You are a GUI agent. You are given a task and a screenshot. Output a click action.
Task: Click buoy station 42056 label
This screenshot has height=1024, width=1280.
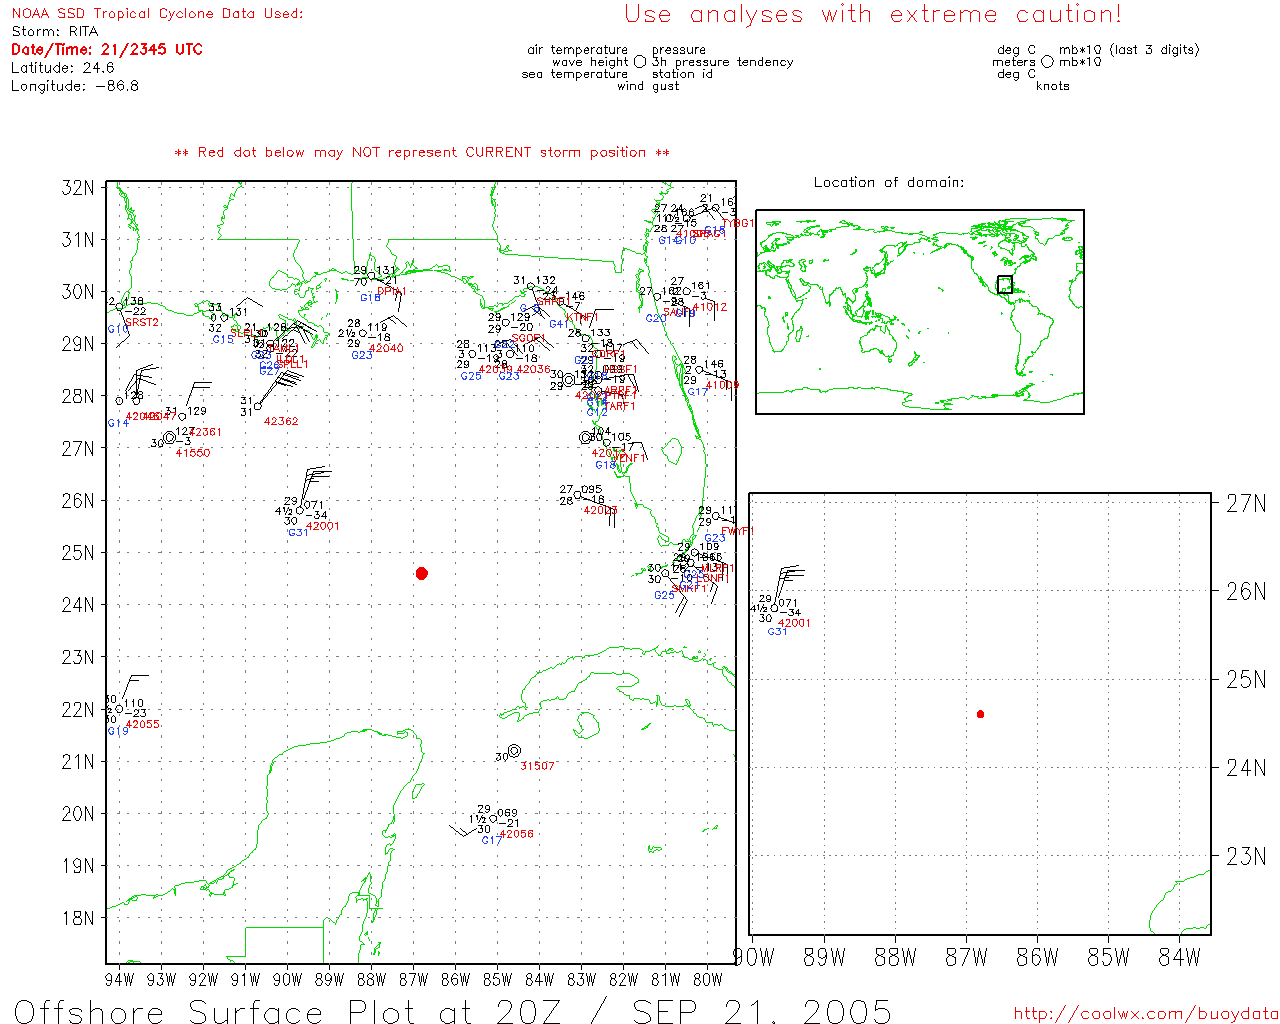click(516, 834)
